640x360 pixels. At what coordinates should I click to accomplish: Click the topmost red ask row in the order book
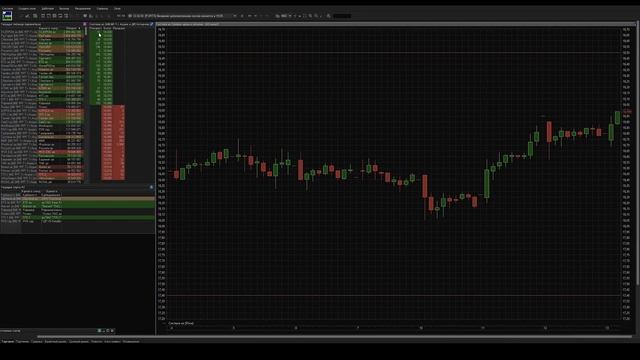click(x=113, y=107)
